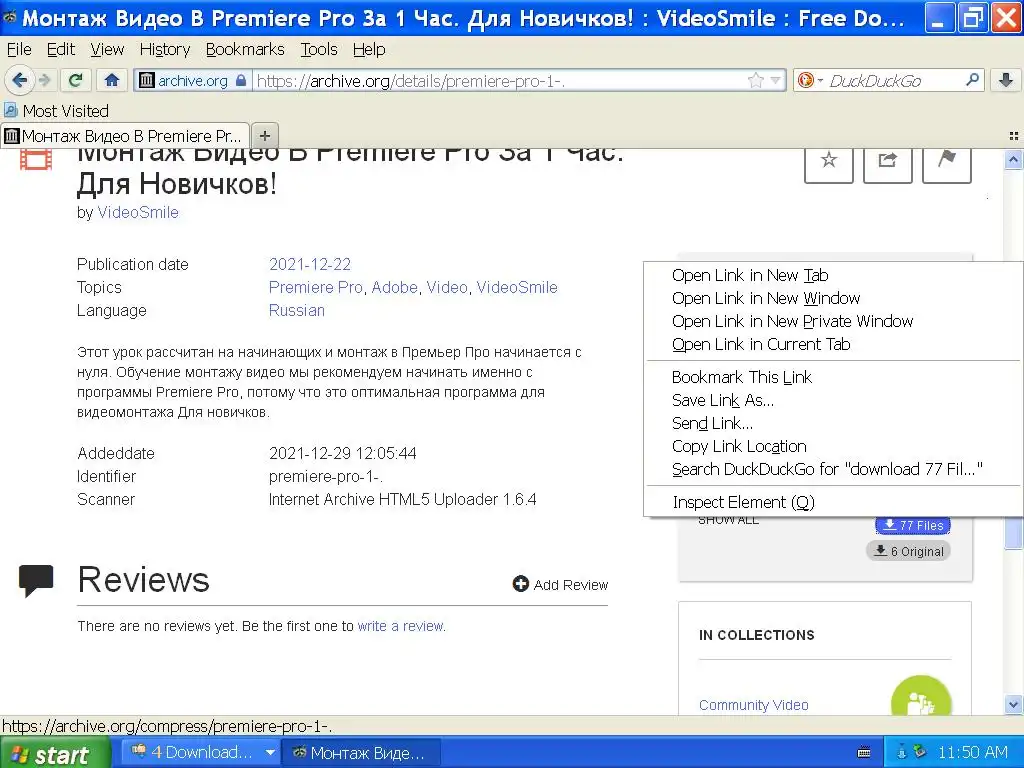Select Search DuckDuckGo for download 77 Files
Image resolution: width=1024 pixels, height=768 pixels.
pos(833,470)
